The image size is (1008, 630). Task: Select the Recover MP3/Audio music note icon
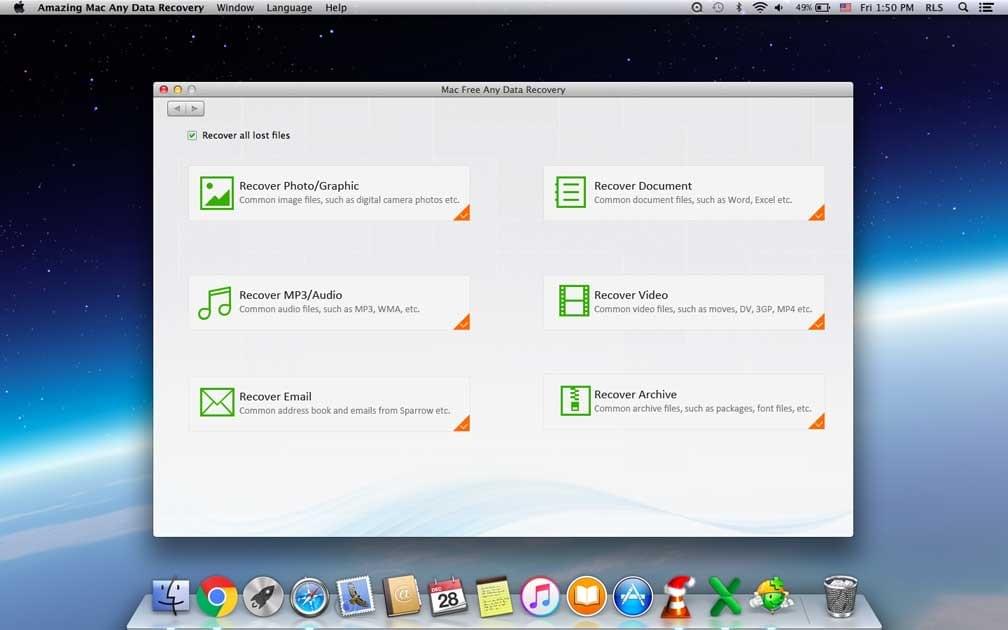215,301
